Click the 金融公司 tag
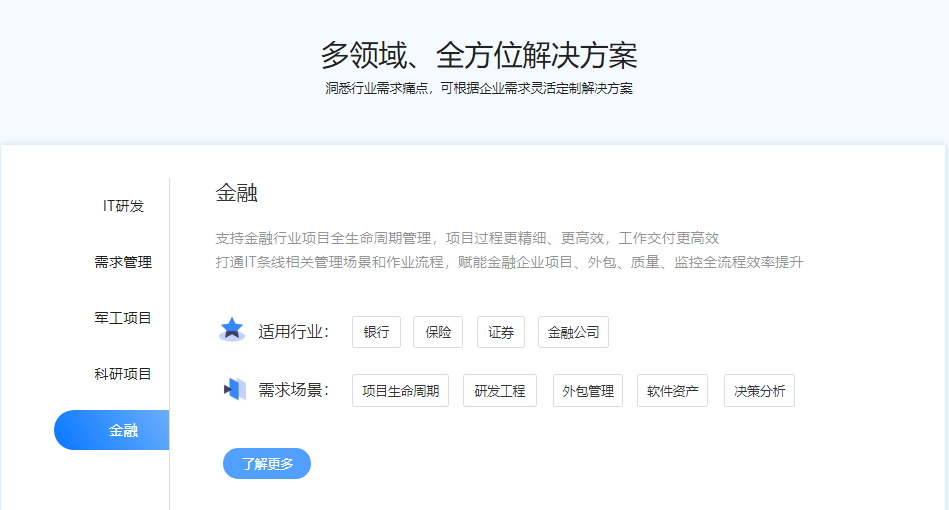Screen dimensions: 949x510 (574, 332)
